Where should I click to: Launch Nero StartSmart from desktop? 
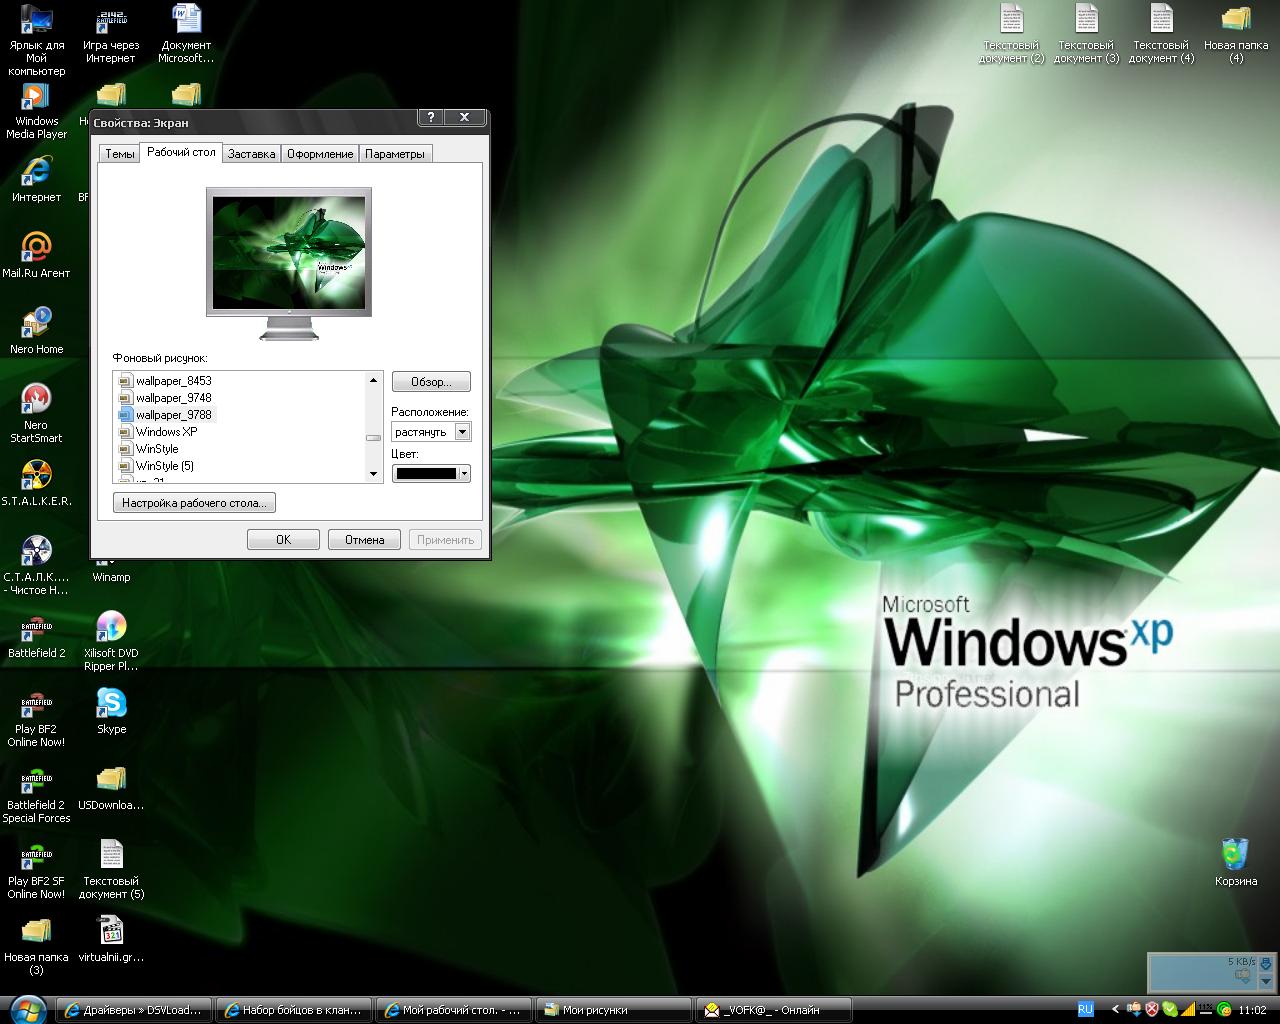pos(36,400)
